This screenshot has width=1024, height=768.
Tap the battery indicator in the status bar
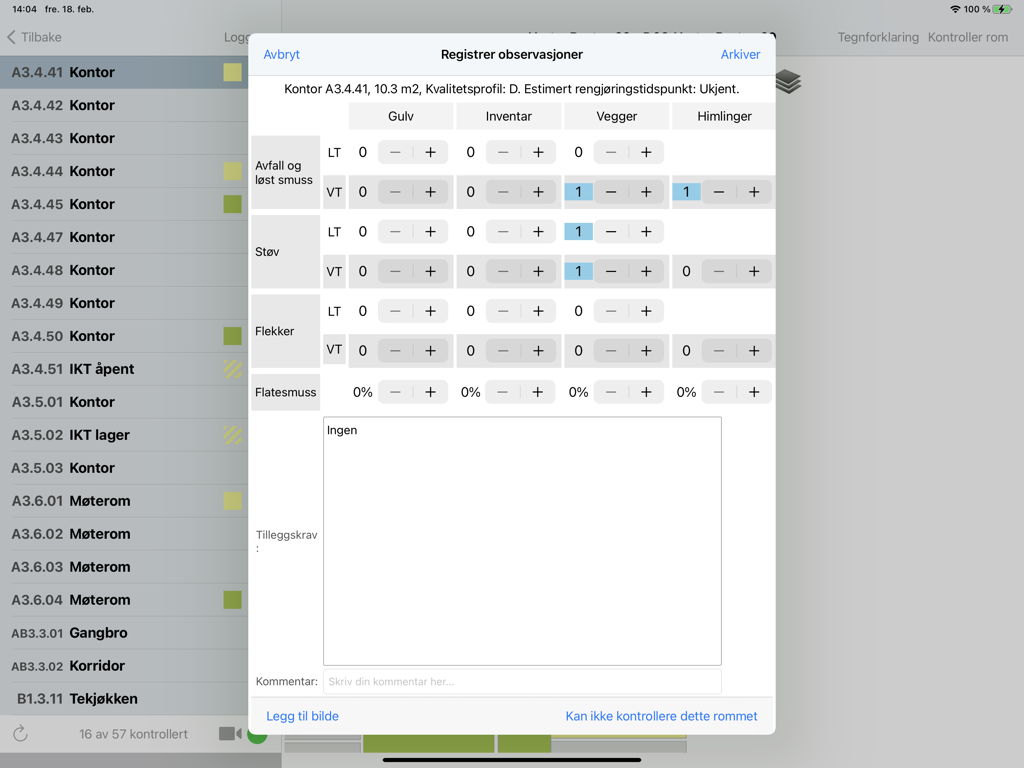pyautogui.click(x=1003, y=10)
